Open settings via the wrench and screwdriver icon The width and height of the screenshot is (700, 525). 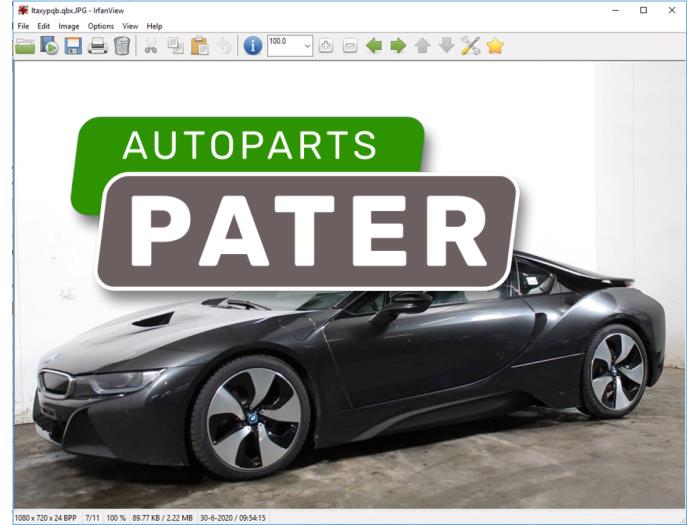click(471, 46)
